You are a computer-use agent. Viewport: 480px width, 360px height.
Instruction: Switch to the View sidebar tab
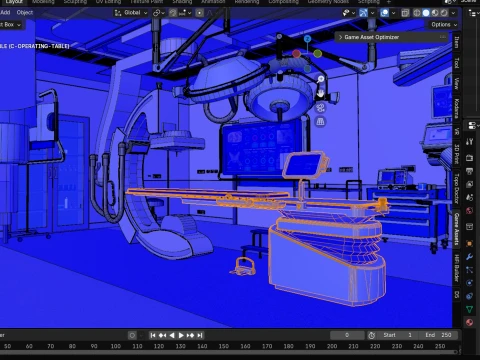(457, 83)
